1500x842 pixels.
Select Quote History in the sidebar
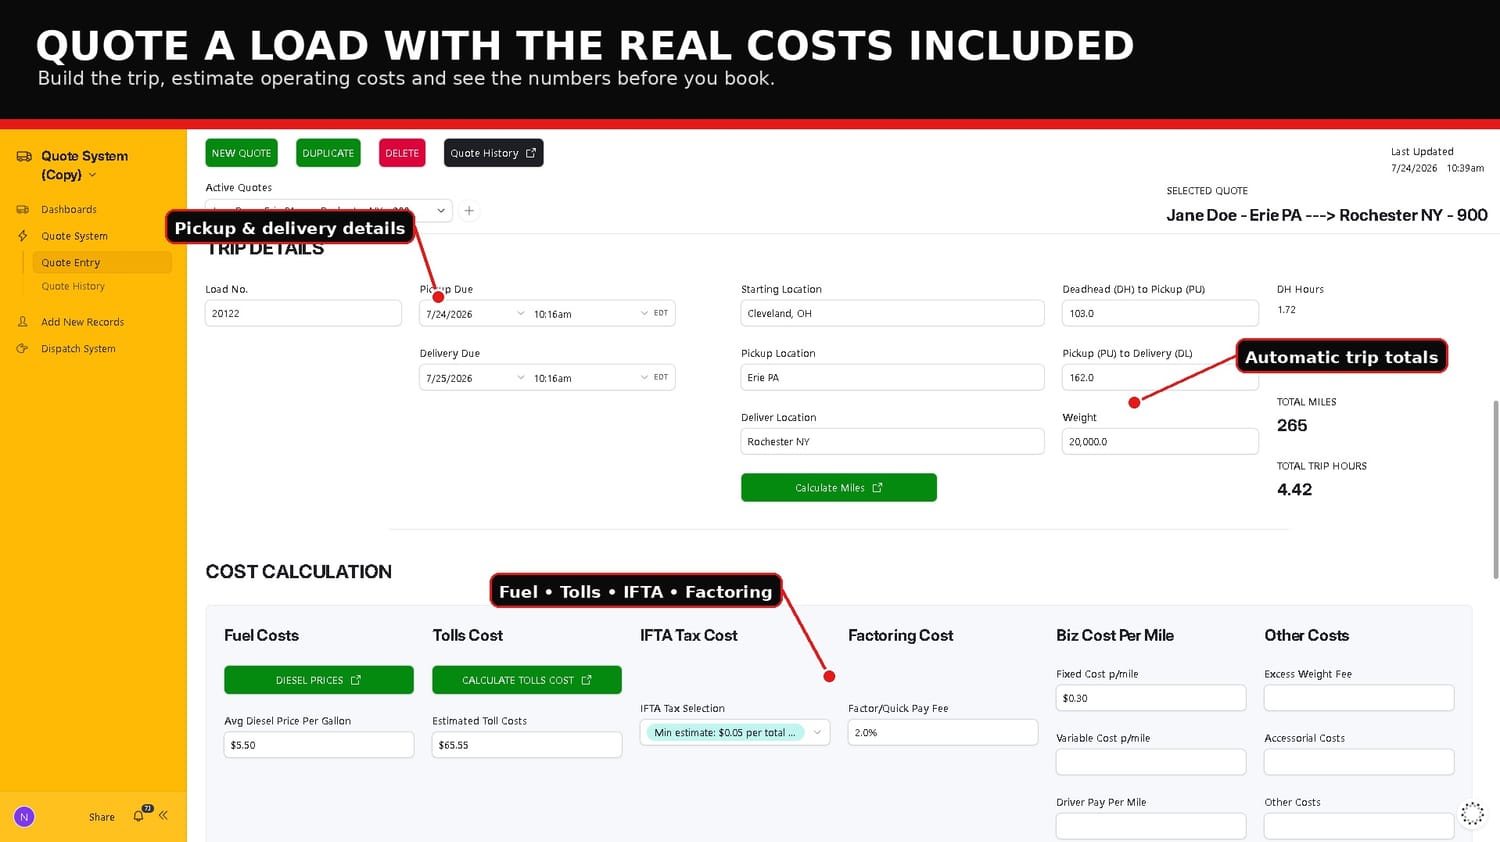(x=73, y=287)
